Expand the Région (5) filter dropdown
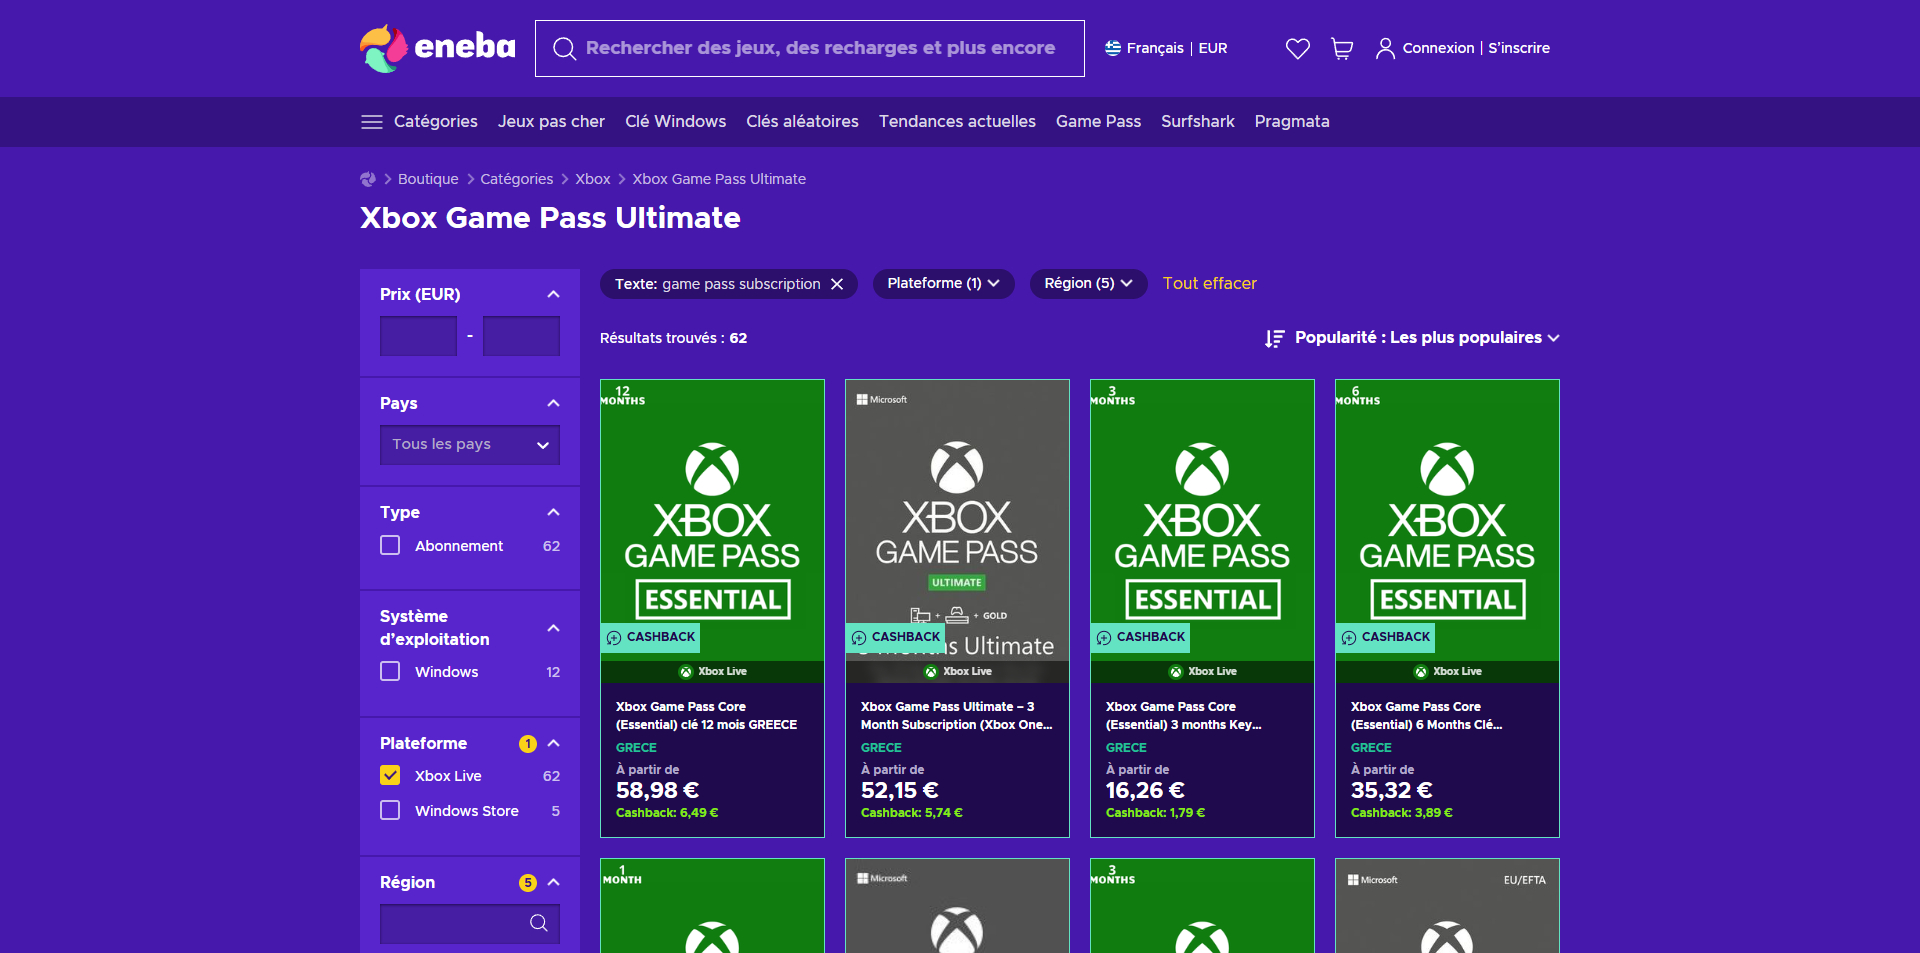The image size is (1920, 953). coord(1088,284)
